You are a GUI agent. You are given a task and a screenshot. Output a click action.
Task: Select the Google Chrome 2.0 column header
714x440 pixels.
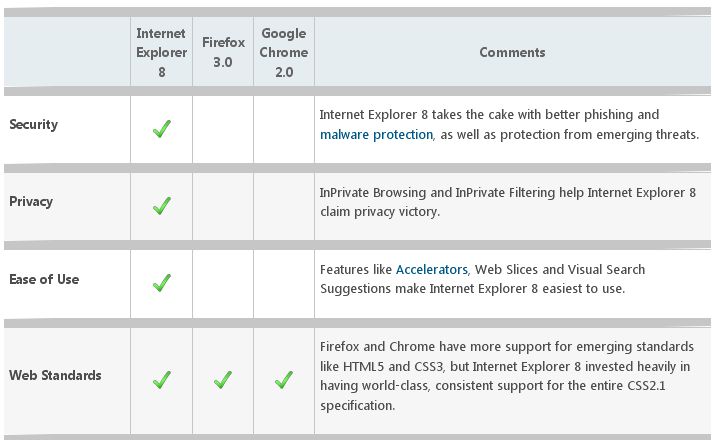[x=284, y=52]
